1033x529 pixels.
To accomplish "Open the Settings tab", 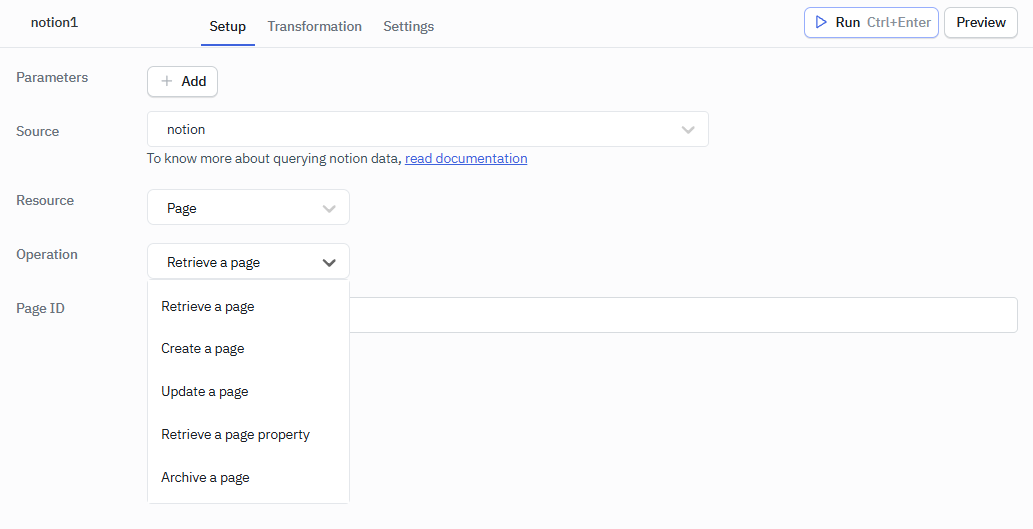I will coord(408,26).
